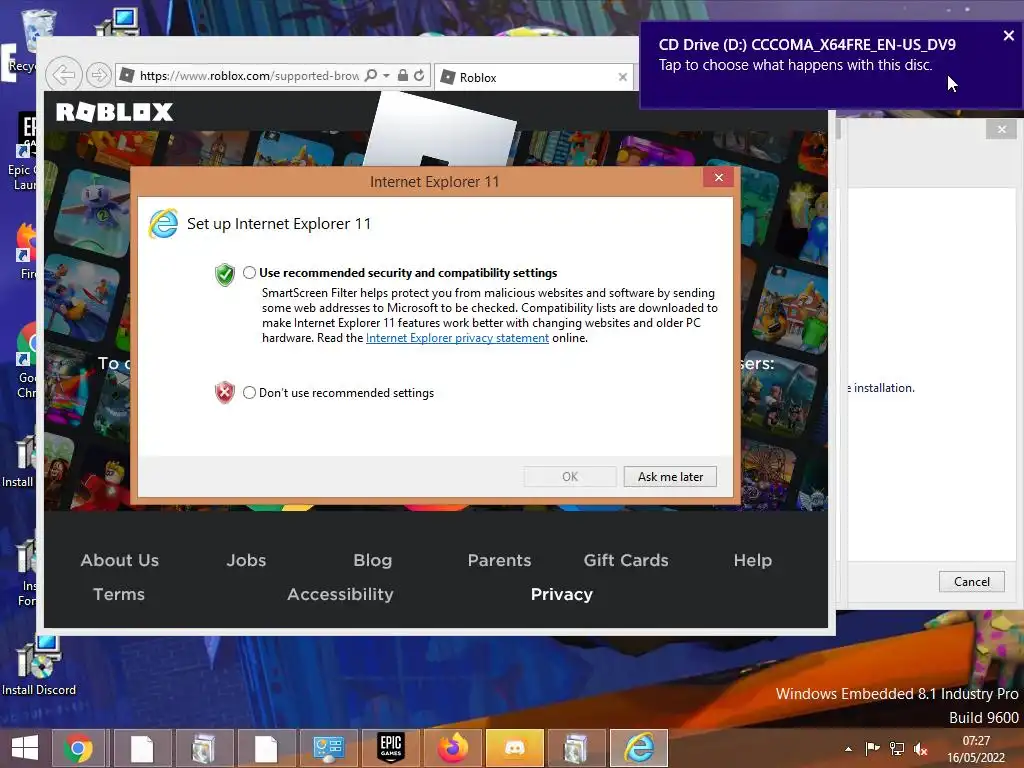Open Discord from the taskbar
The width and height of the screenshot is (1024, 768).
pos(515,748)
